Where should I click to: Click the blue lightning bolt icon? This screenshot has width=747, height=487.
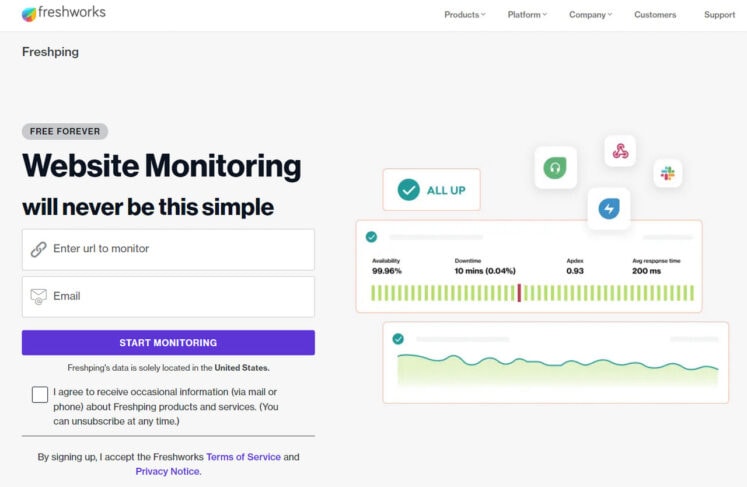[608, 208]
